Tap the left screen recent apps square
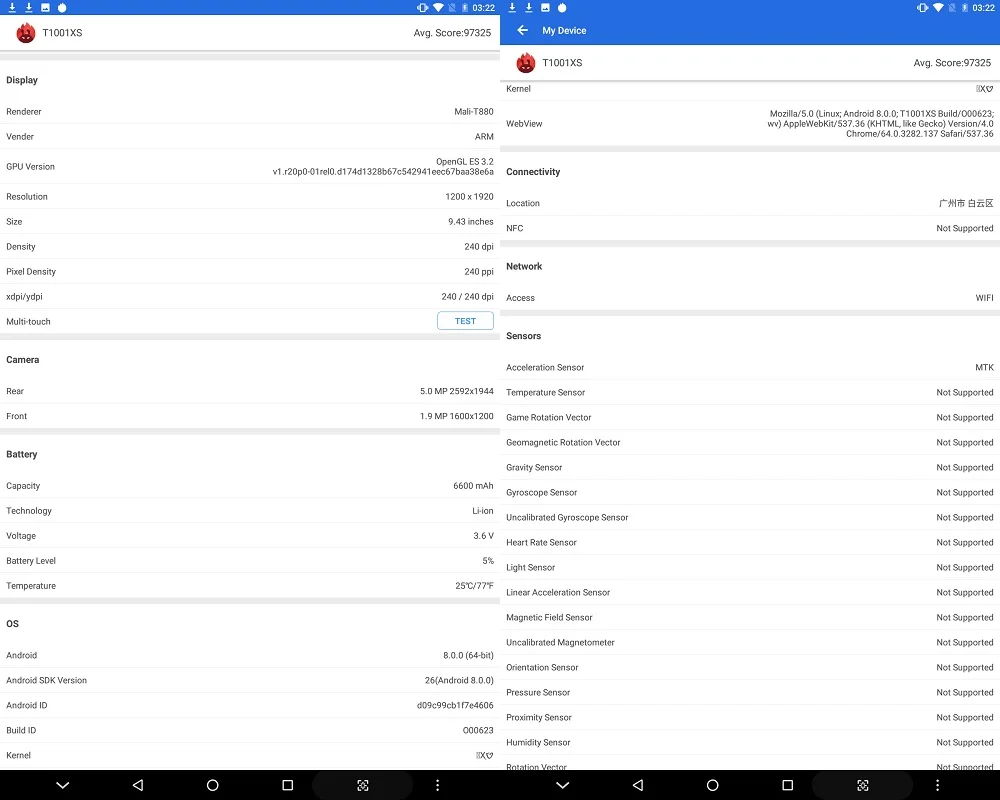The width and height of the screenshot is (1000, 800). click(x=288, y=785)
